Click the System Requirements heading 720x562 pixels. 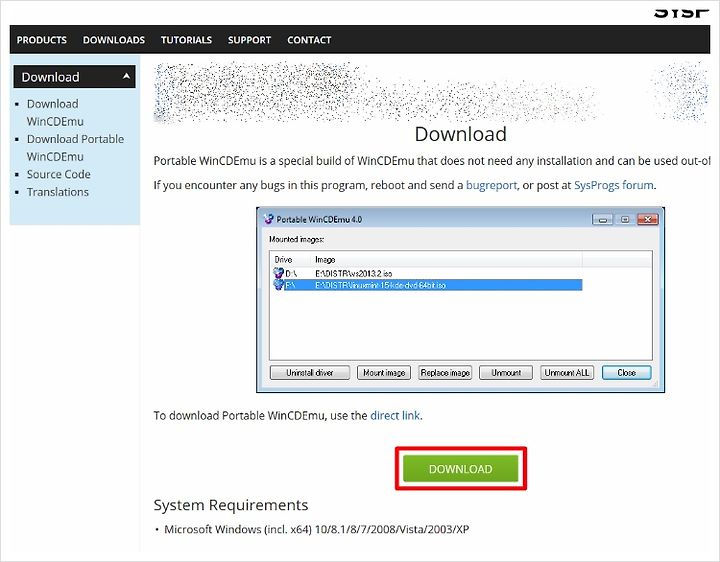tap(231, 505)
